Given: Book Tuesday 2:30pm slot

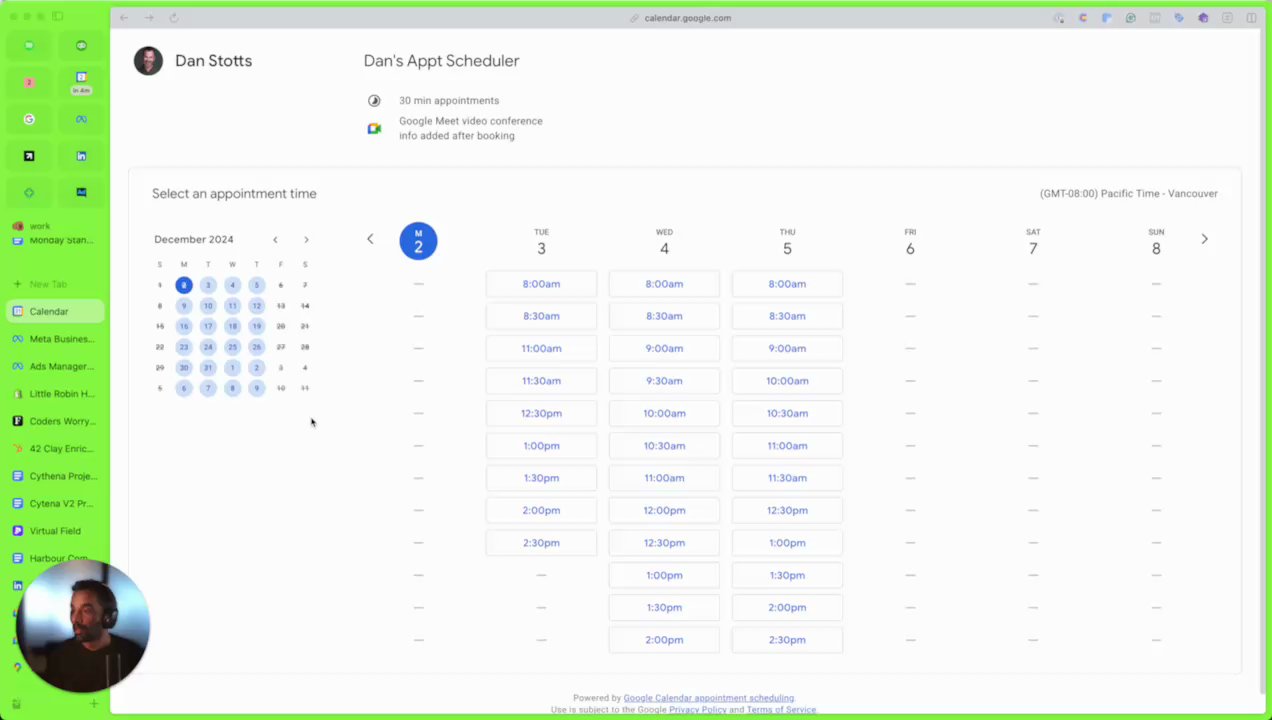Looking at the screenshot, I should [541, 543].
